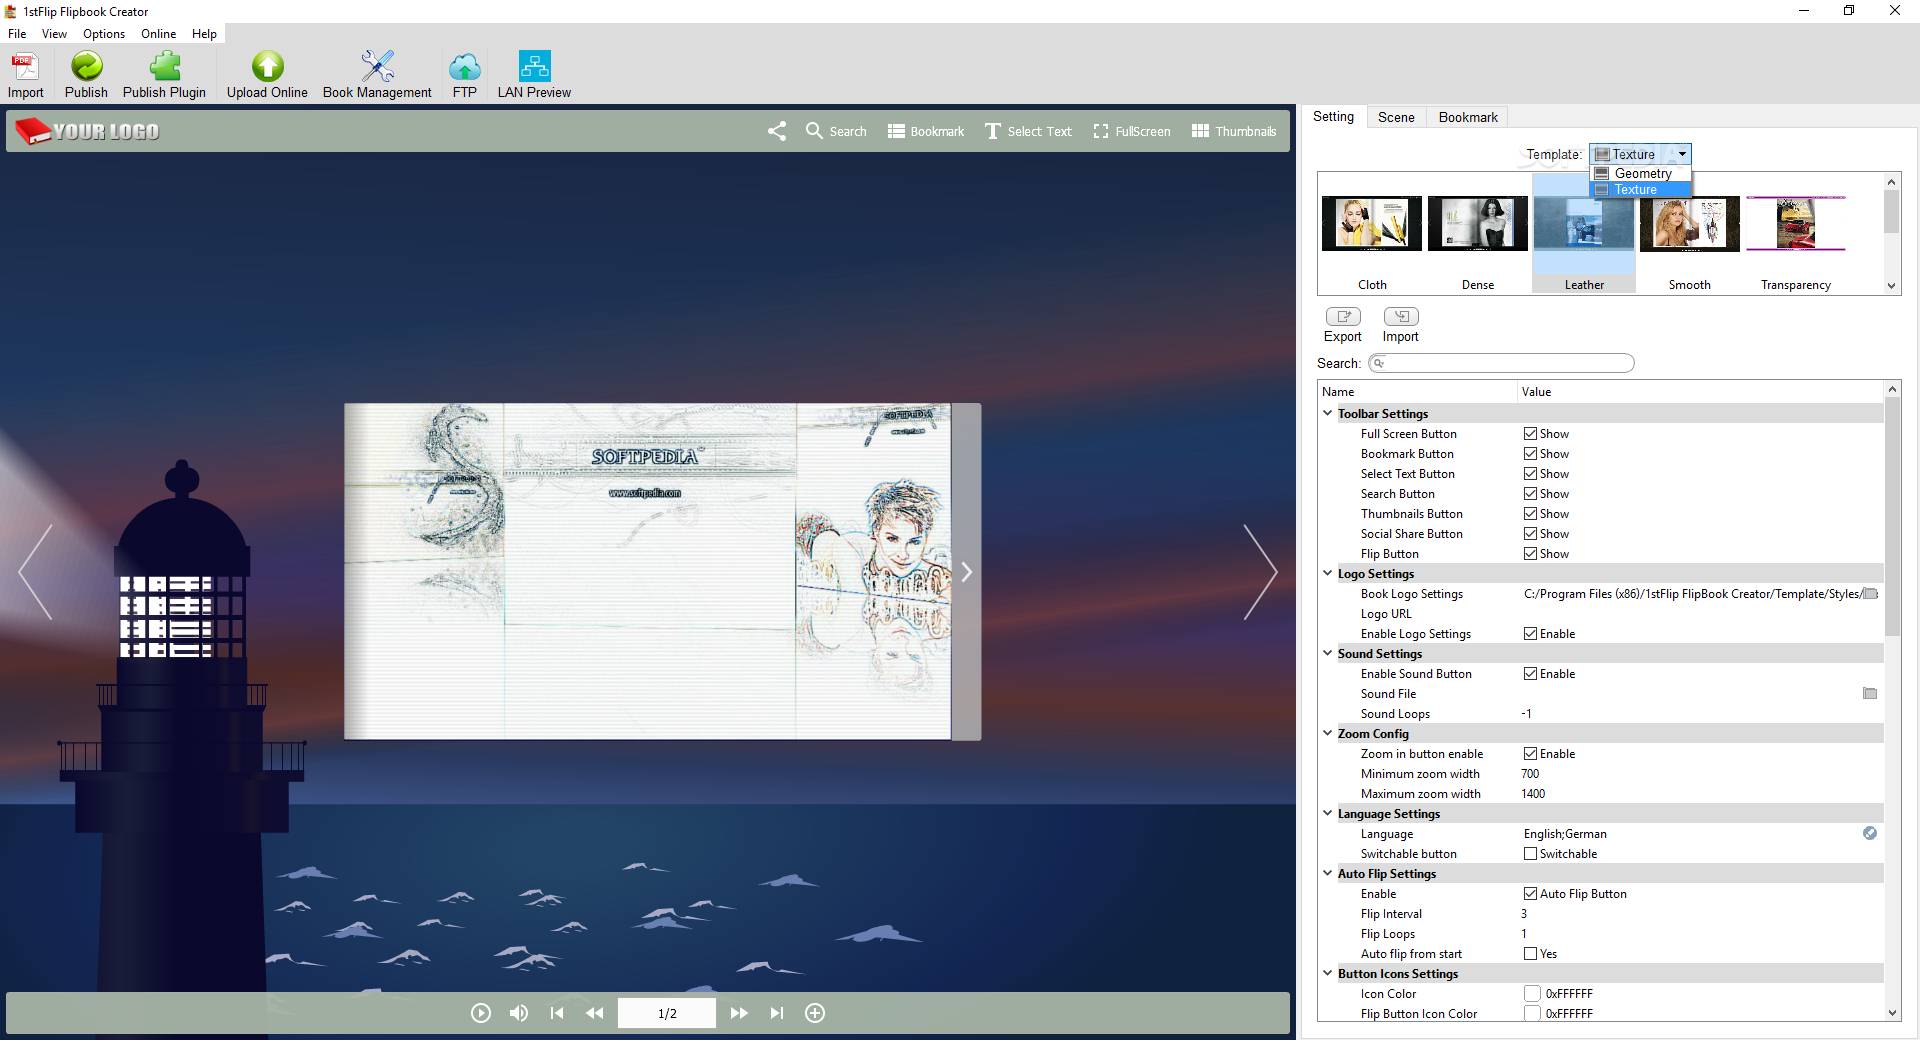The image size is (1920, 1040).
Task: Mute the flipbook sound
Action: point(518,1013)
